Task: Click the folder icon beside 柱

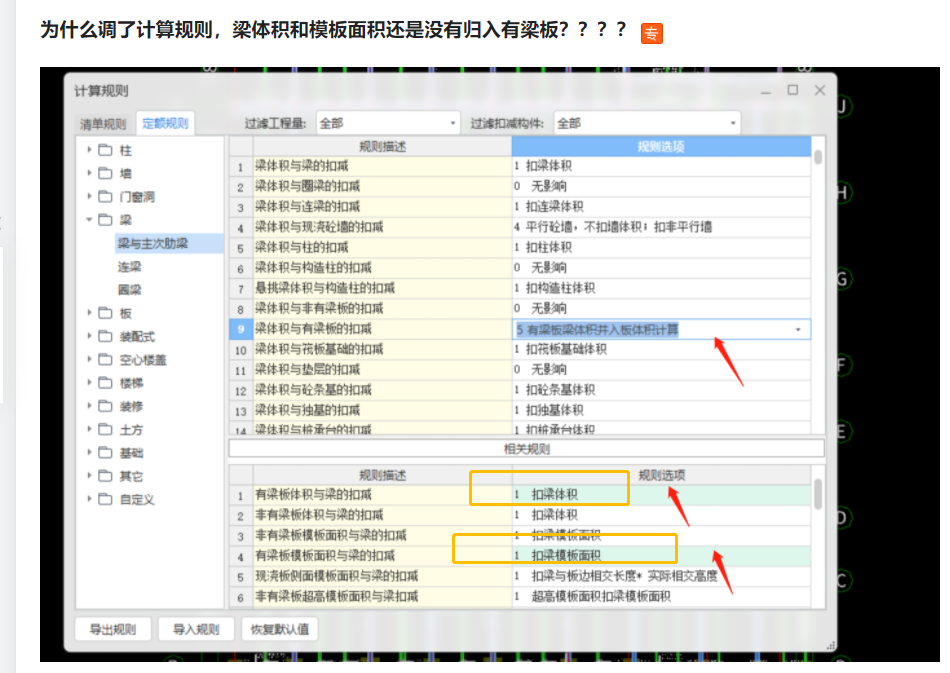Action: pos(105,150)
